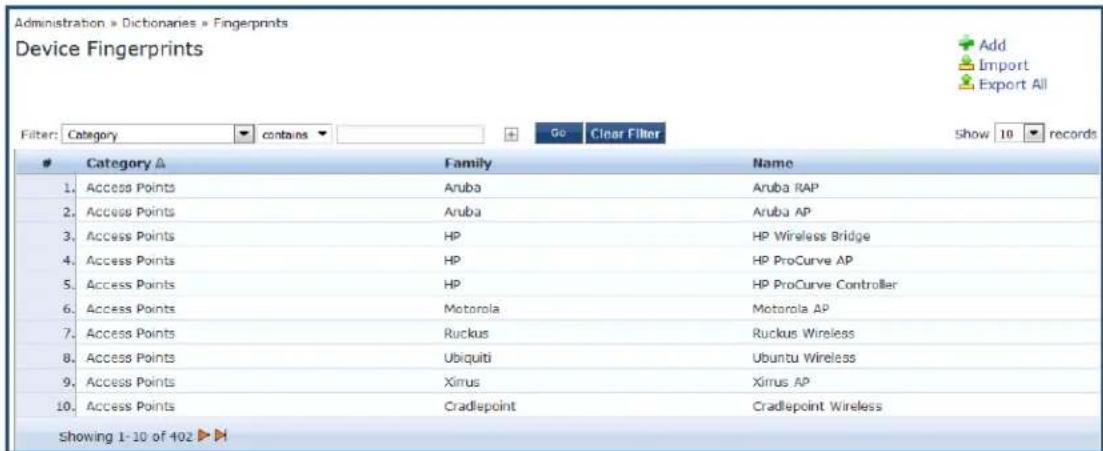The image size is (1103, 451).
Task: Select the HP ProCurve Controller row
Action: tap(824, 285)
